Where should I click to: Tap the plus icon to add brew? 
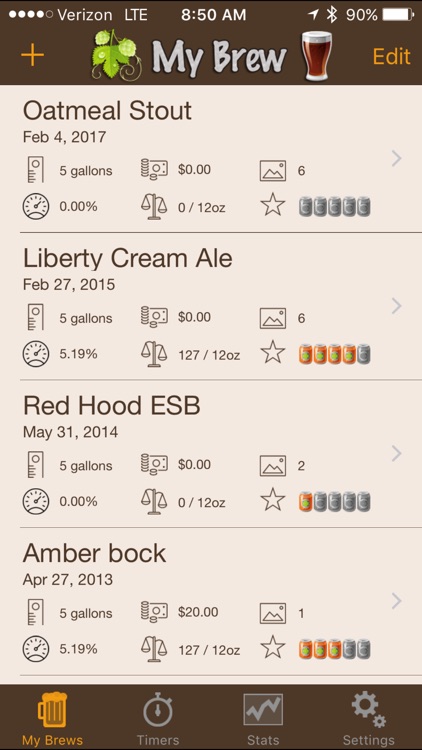coord(33,55)
